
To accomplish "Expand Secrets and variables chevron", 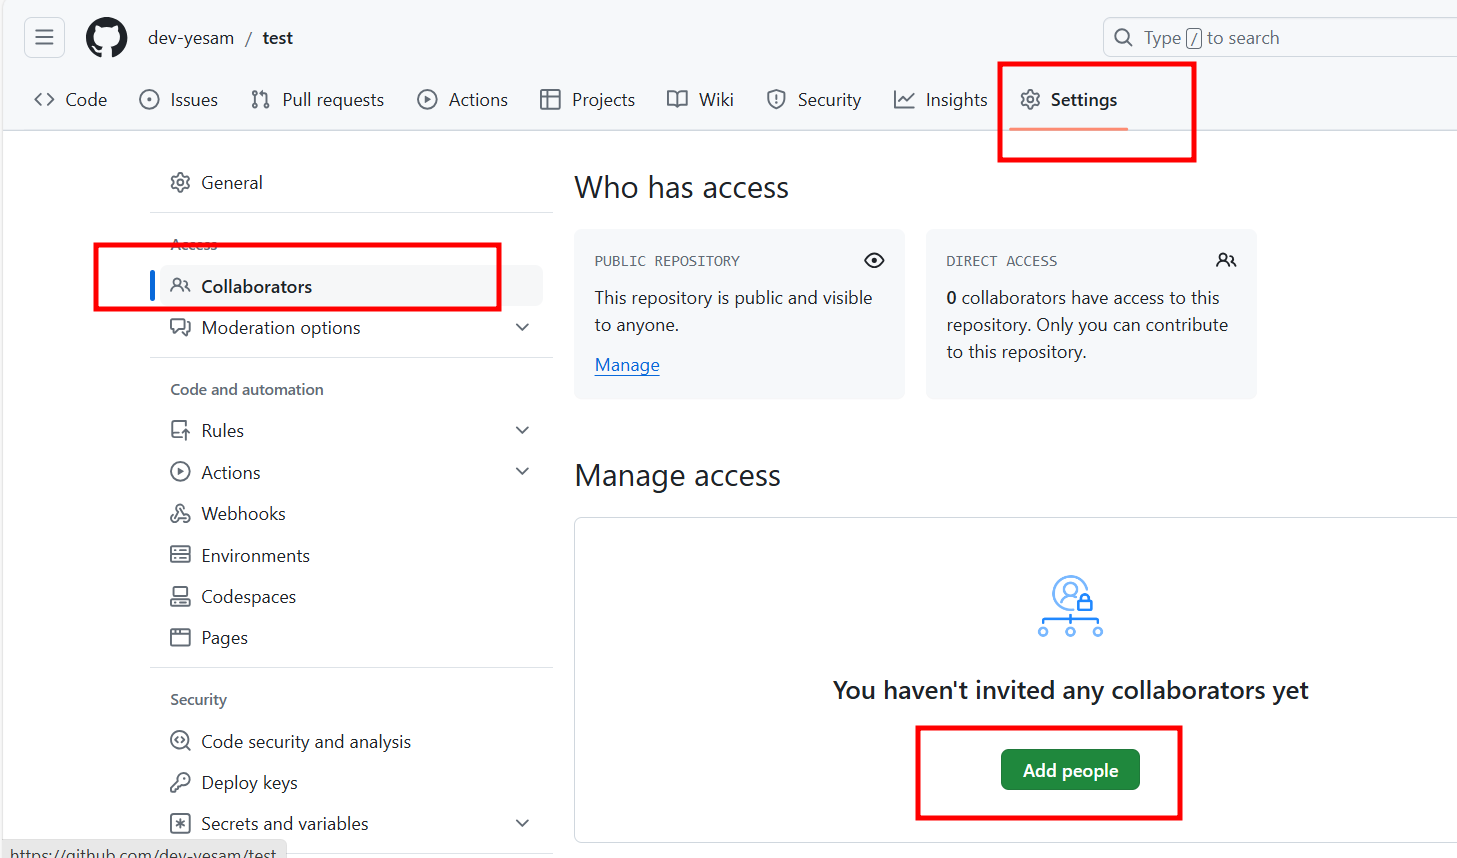I will click(x=522, y=823).
